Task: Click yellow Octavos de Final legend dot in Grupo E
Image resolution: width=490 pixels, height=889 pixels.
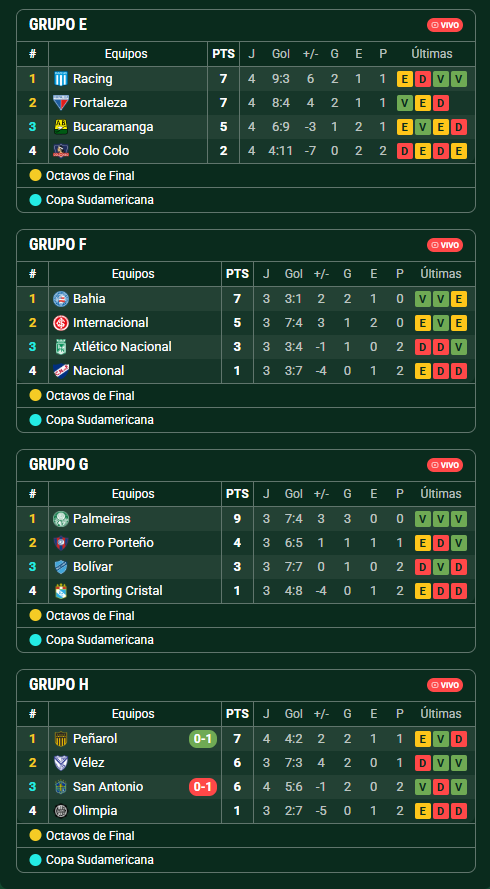Action: pos(35,176)
